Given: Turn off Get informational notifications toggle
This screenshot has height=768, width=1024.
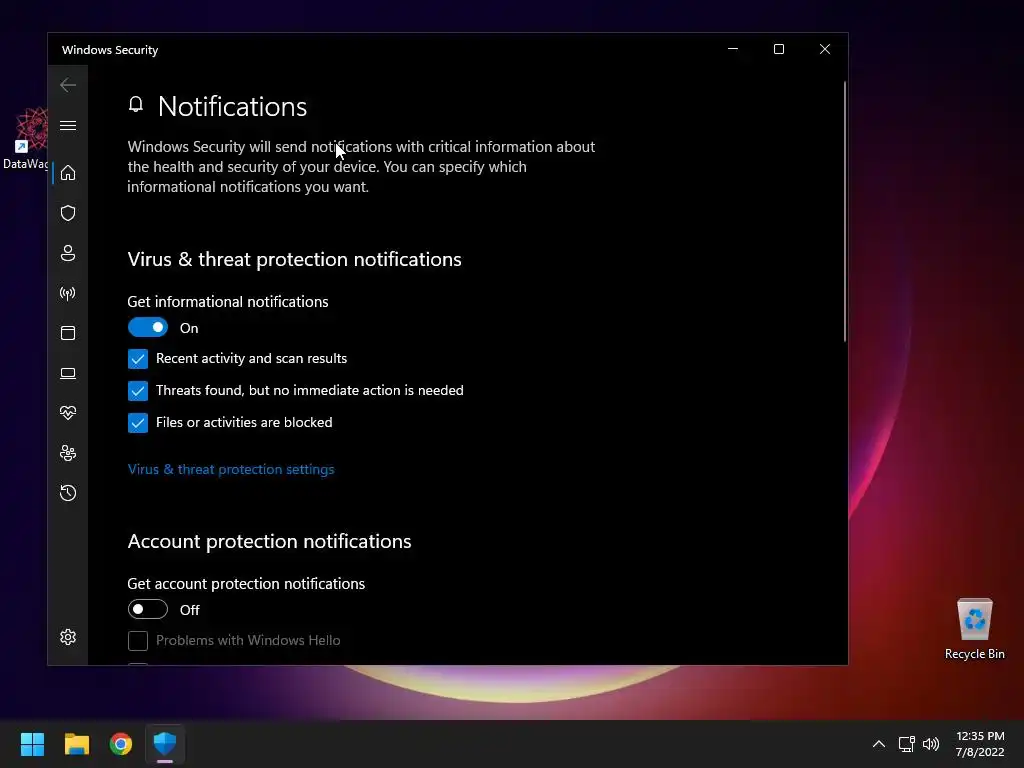Looking at the screenshot, I should tap(148, 327).
